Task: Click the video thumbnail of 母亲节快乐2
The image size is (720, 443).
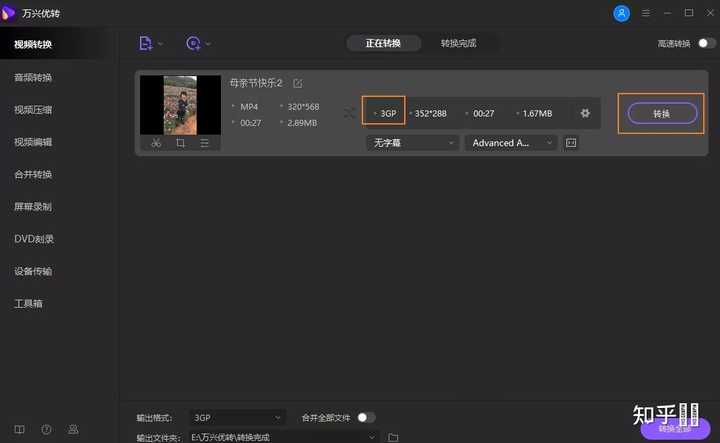Action: (180, 105)
